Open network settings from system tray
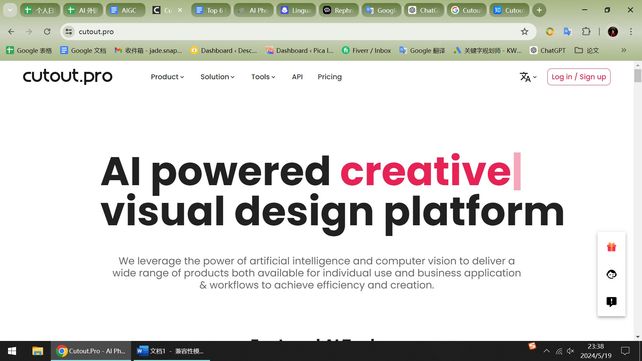The width and height of the screenshot is (642, 361). (559, 351)
